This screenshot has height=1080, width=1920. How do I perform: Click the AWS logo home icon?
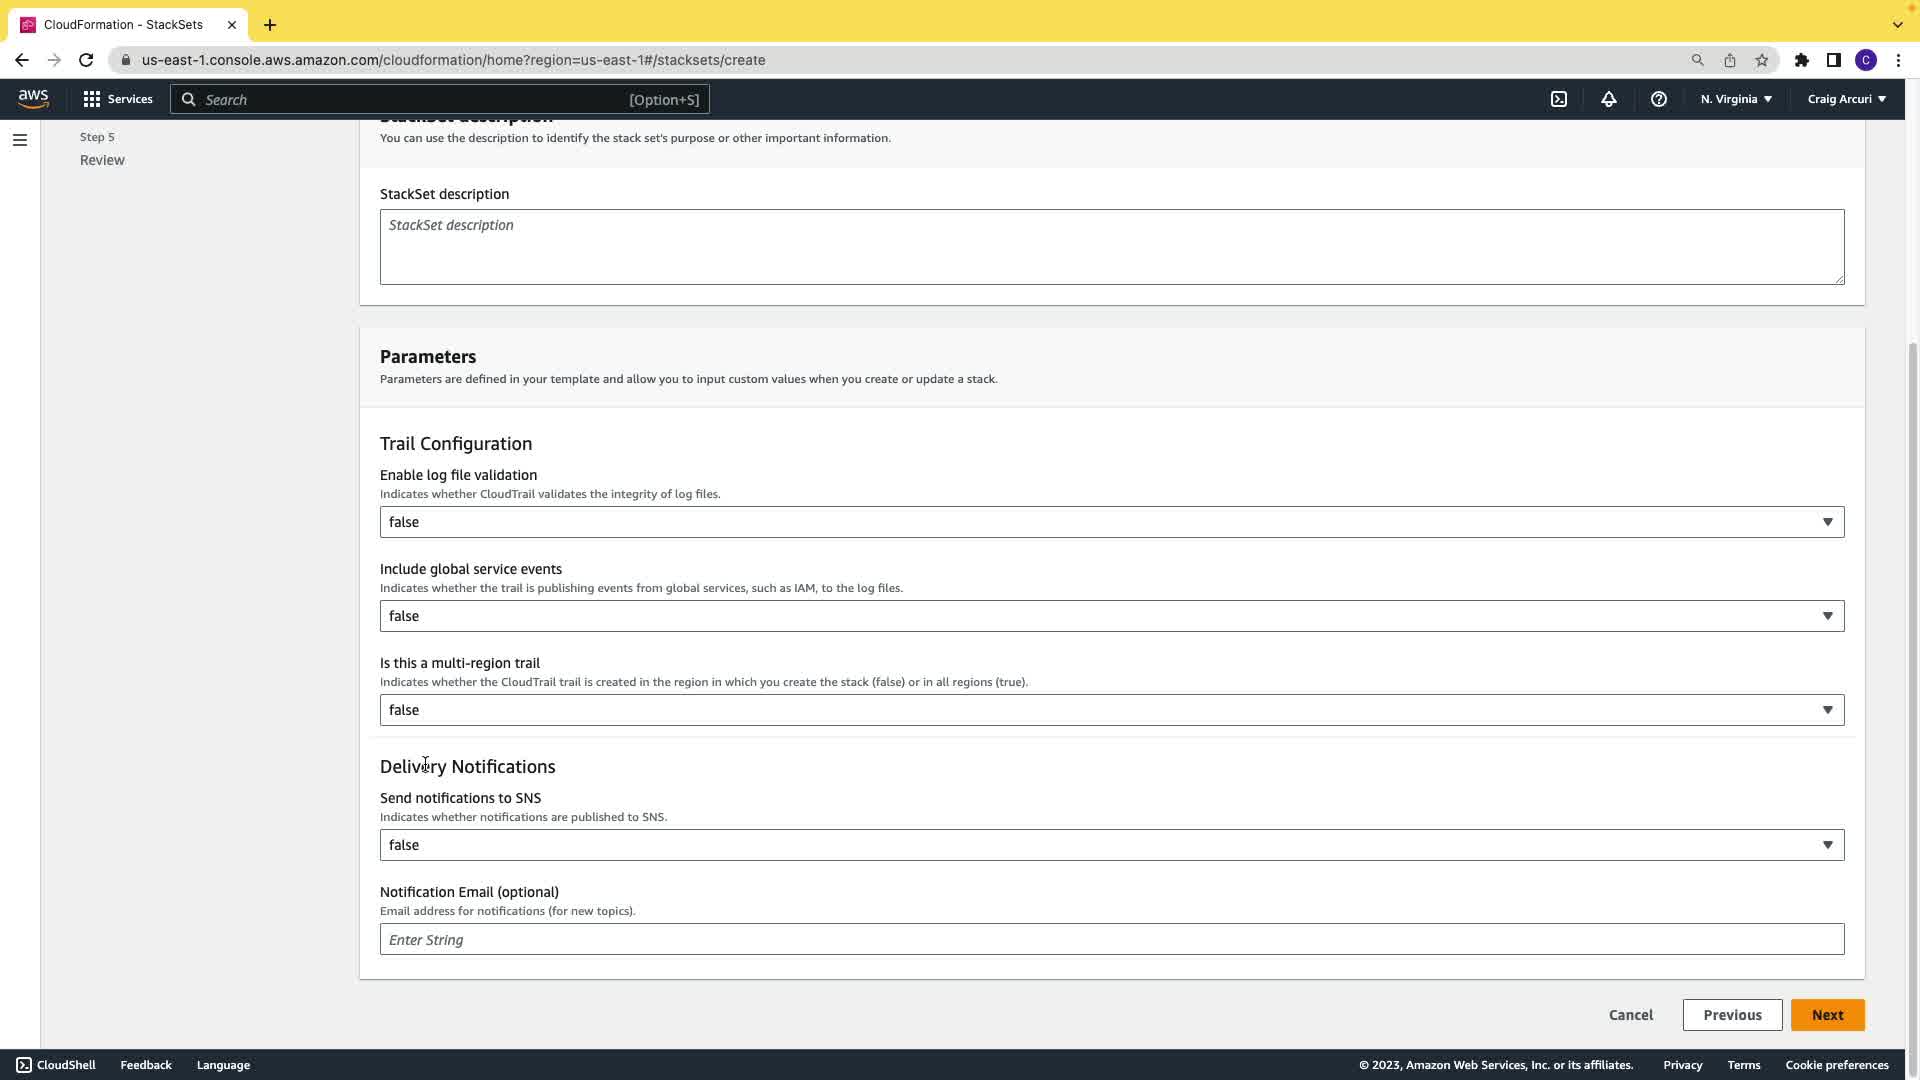pyautogui.click(x=33, y=98)
